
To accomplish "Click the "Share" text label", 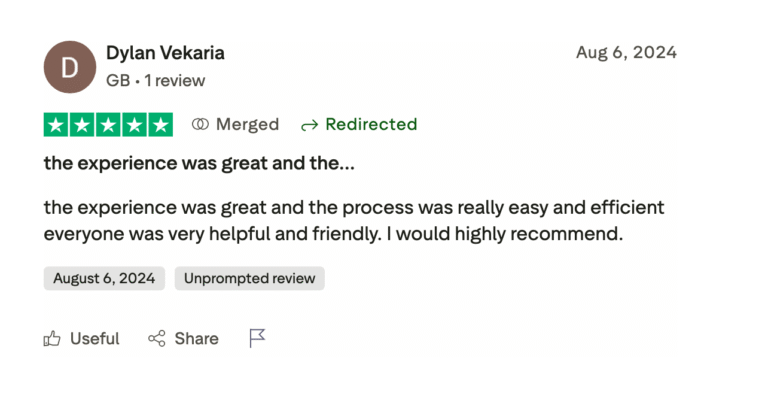I will click(x=196, y=339).
